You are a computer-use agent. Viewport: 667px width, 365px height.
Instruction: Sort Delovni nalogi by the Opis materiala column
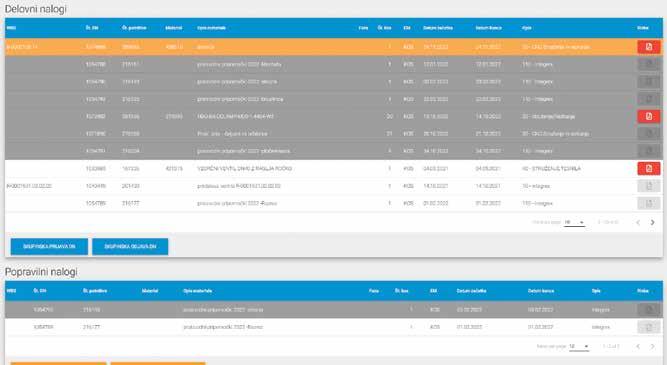pos(211,28)
